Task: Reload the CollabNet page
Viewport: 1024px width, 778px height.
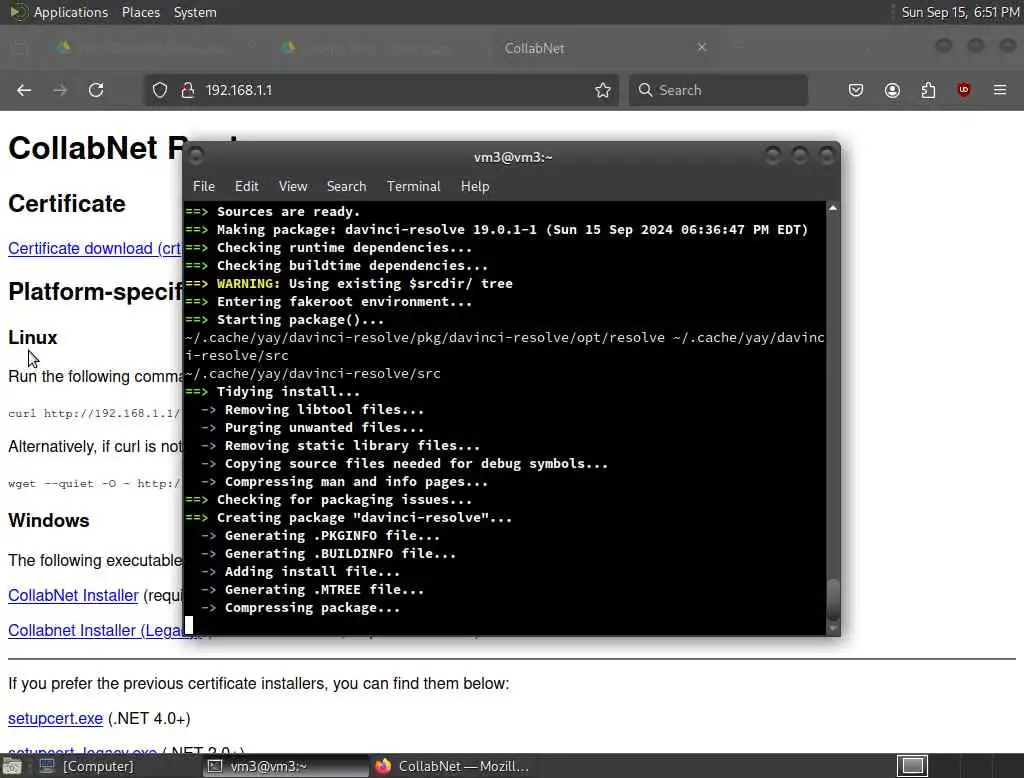Action: click(x=96, y=90)
